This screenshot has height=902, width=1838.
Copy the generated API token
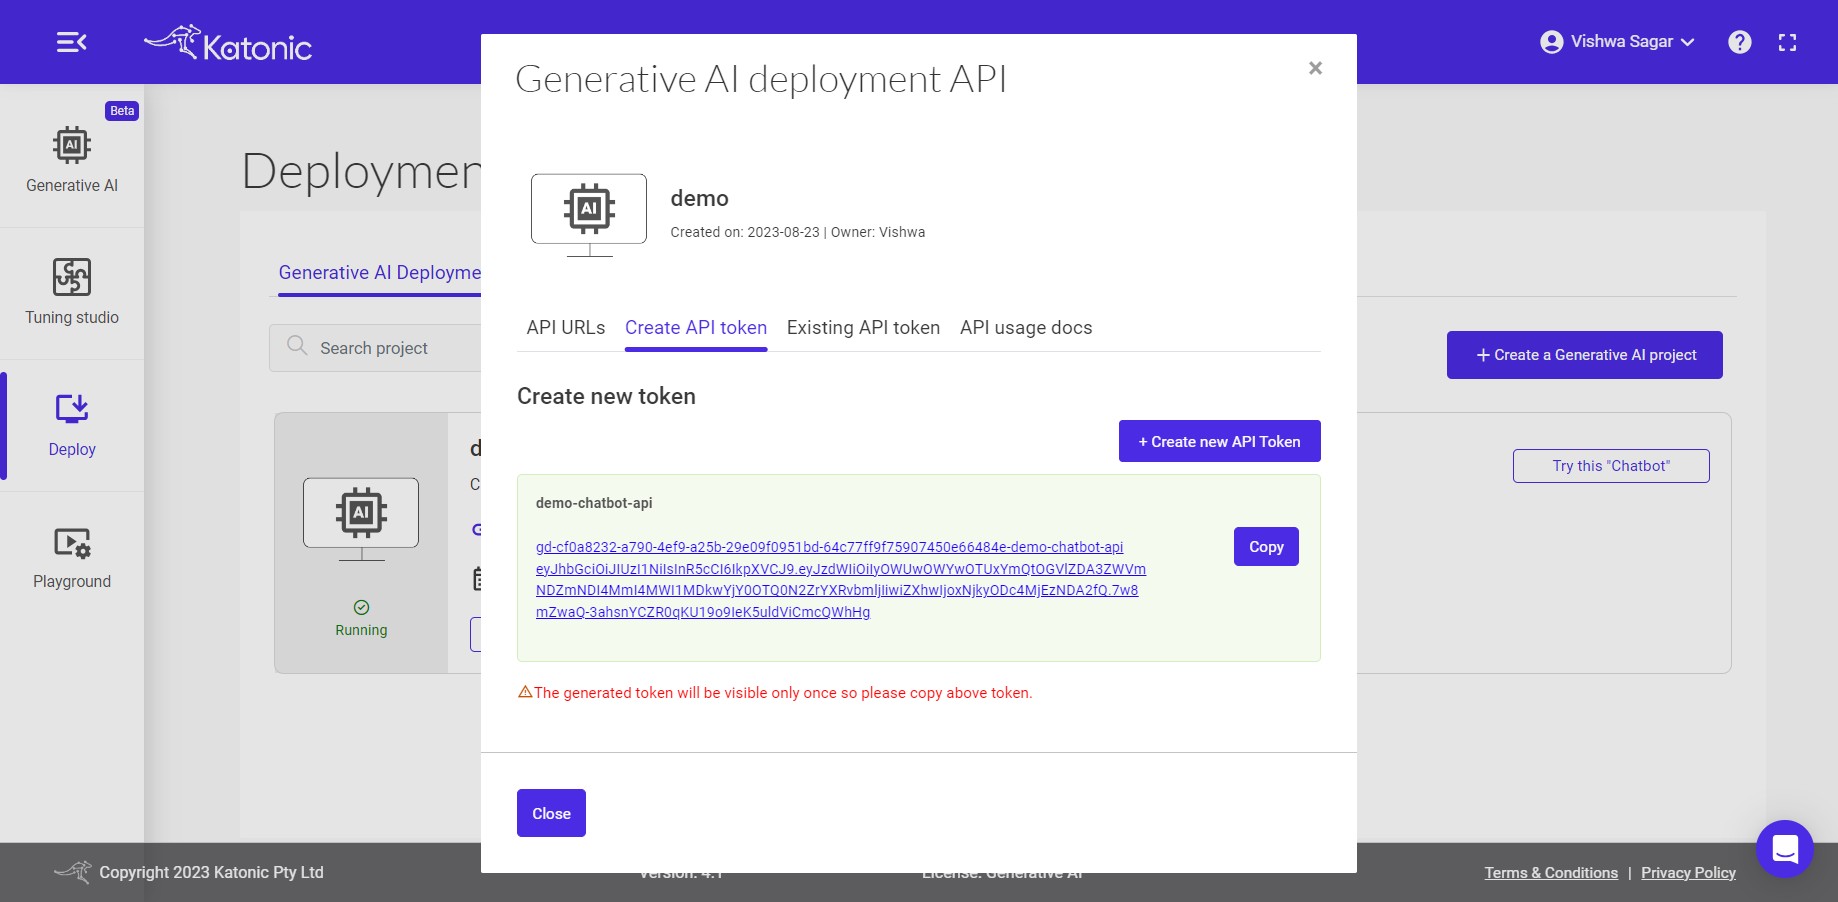[1266, 547]
